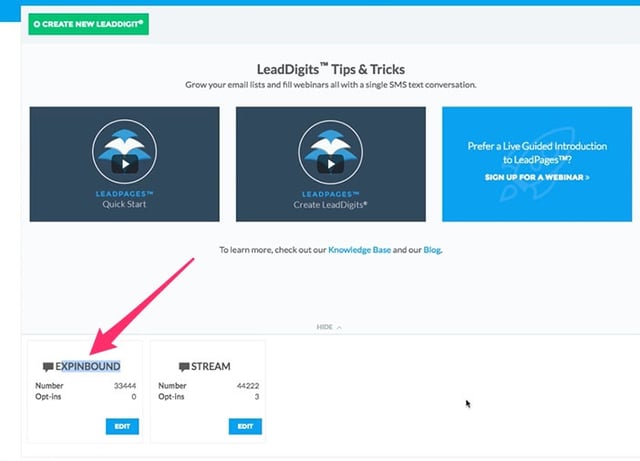The height and width of the screenshot is (461, 640).
Task: Click the Quick Start video caption
Action: click(x=124, y=204)
